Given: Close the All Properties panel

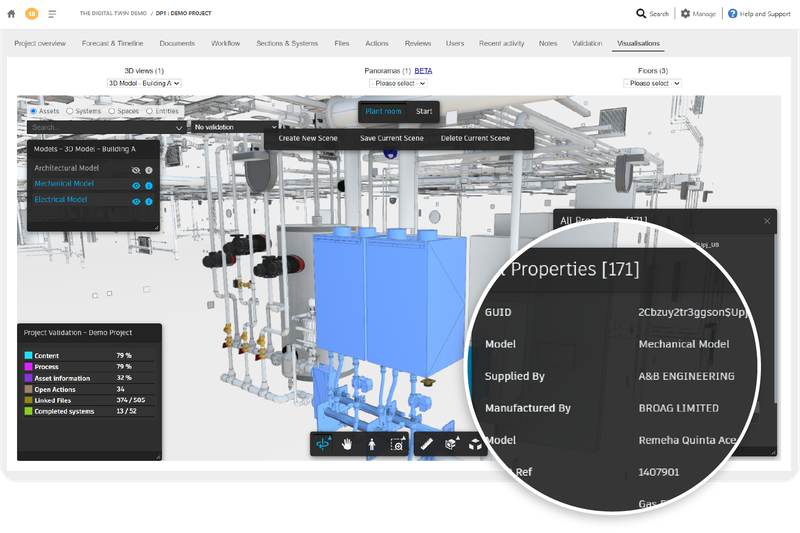Looking at the screenshot, I should [x=767, y=221].
